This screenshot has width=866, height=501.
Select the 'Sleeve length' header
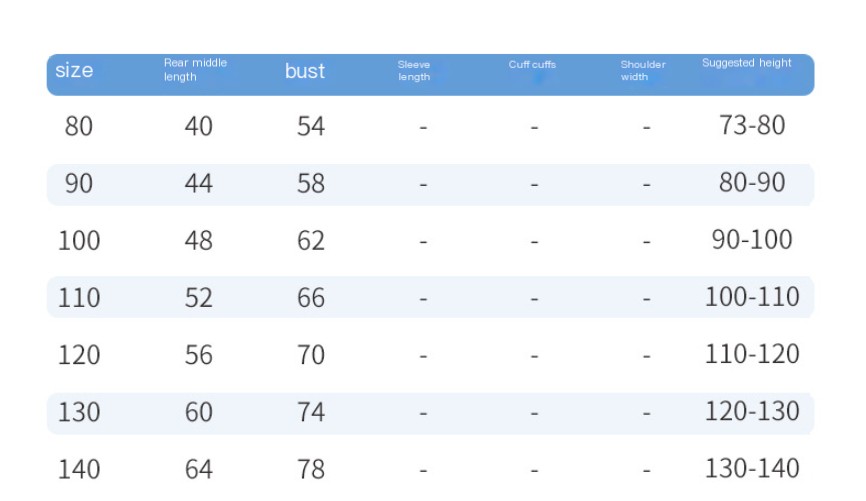[x=414, y=71]
